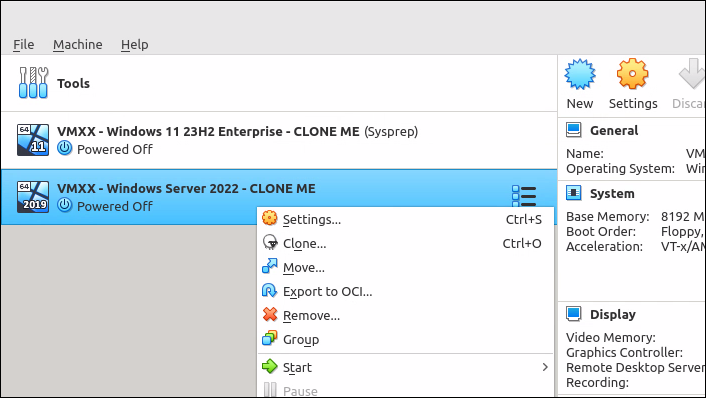Screen dimensions: 706x398
Task: Click the New starburst toolbar icon
Action: (x=580, y=74)
